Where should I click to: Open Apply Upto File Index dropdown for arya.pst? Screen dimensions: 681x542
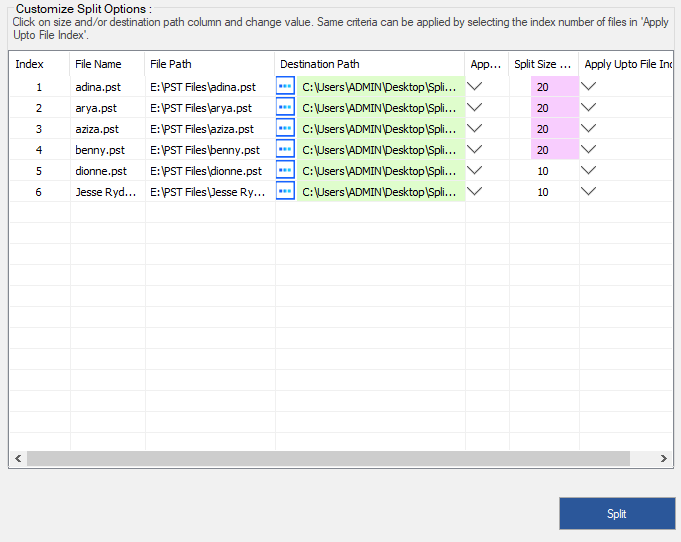pyautogui.click(x=588, y=107)
